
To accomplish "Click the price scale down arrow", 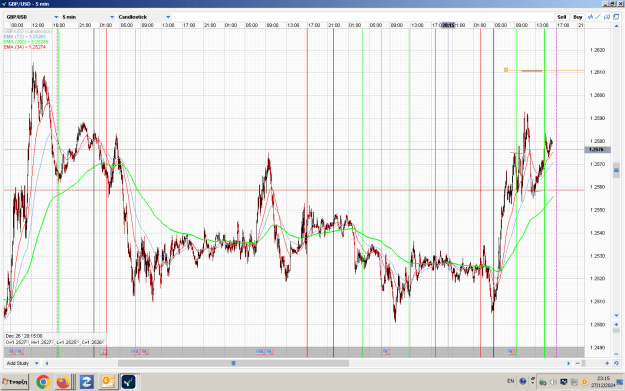I will [x=616, y=316].
